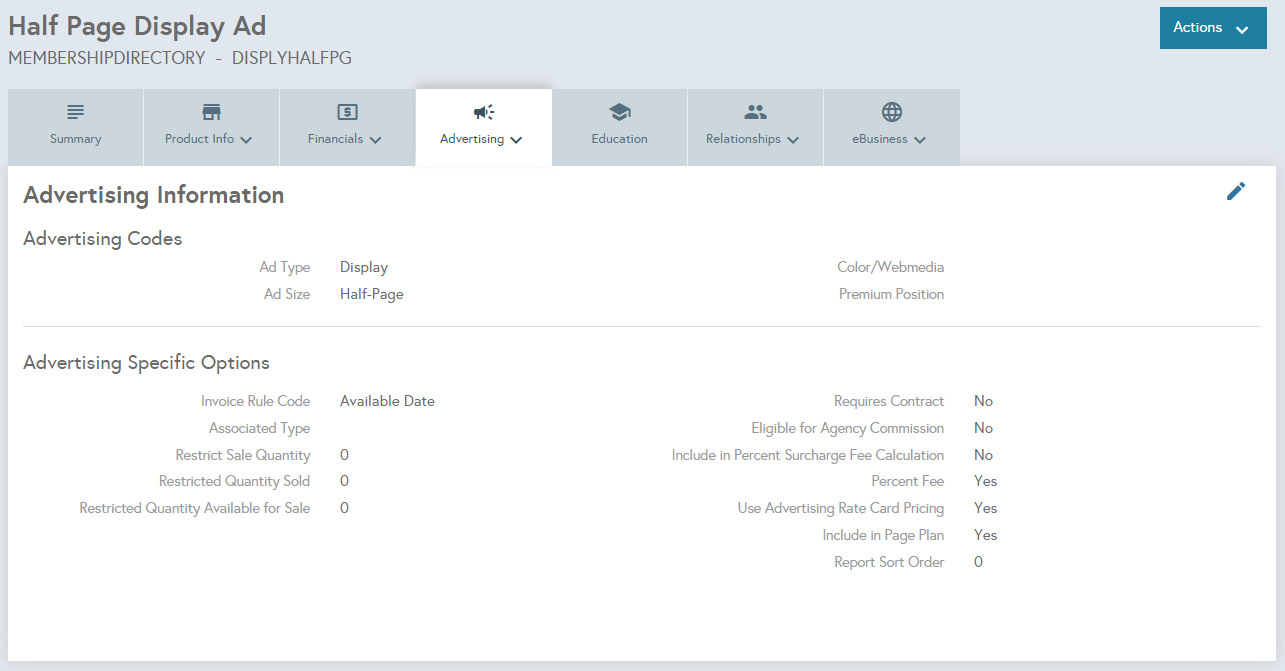
Task: Click the Color/Webmedia label
Action: tap(890, 268)
